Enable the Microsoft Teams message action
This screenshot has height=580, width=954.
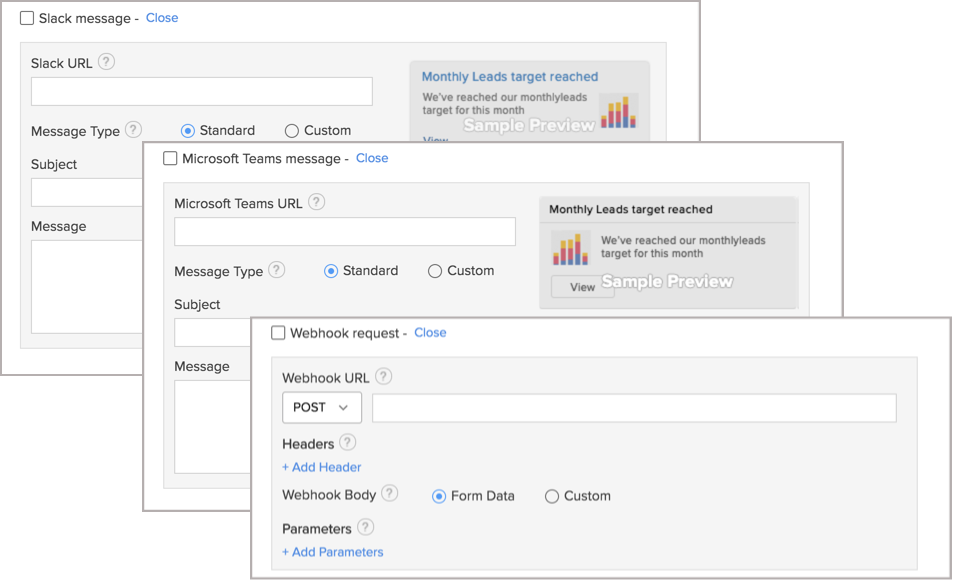(x=170, y=158)
